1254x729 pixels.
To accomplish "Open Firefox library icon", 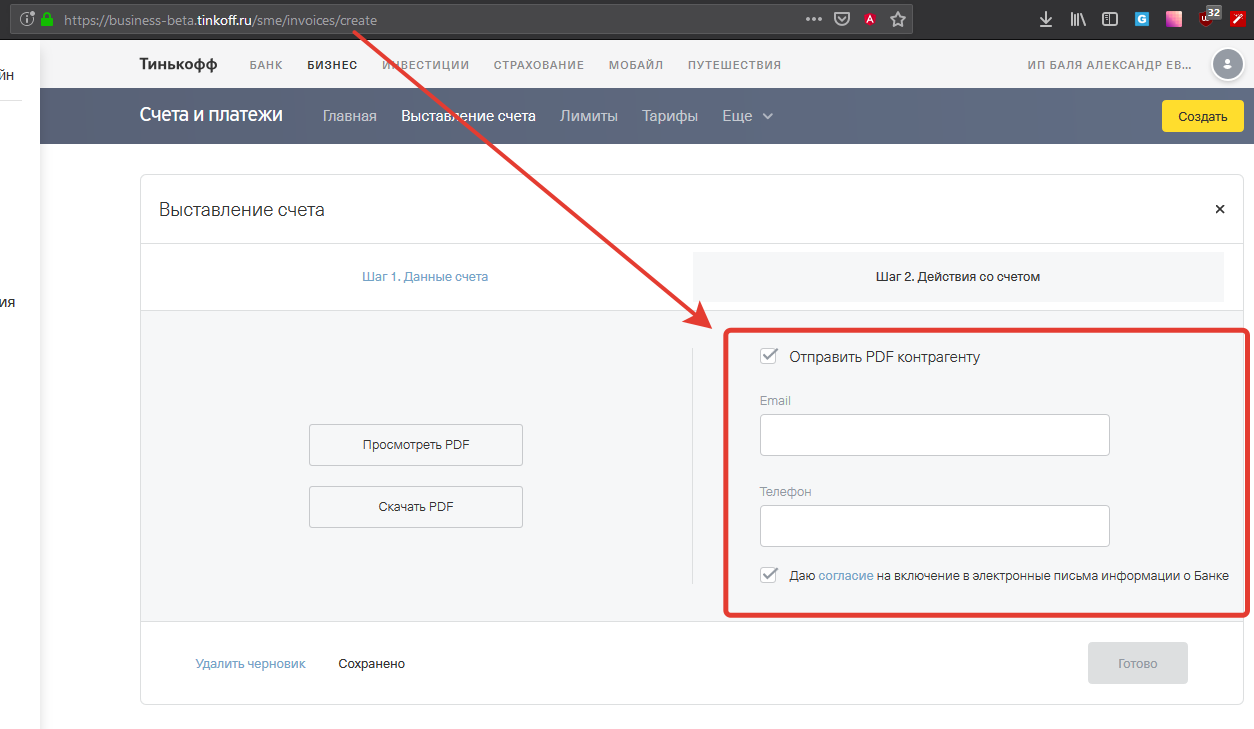I will (1078, 19).
